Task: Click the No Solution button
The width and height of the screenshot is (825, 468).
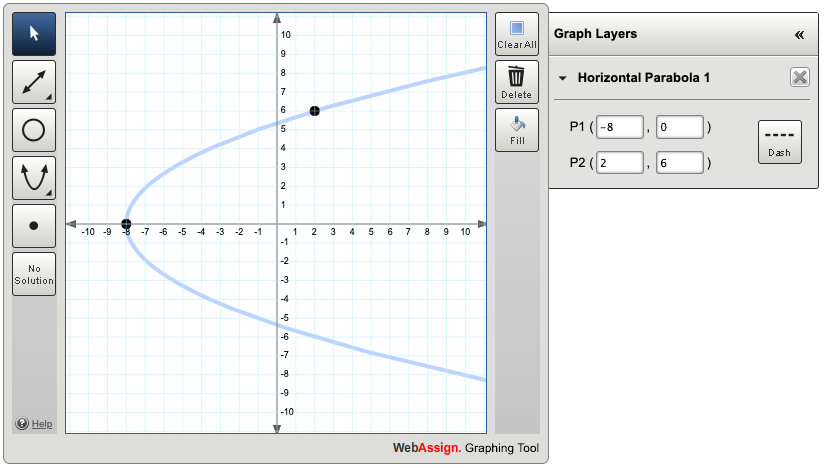Action: 34,274
